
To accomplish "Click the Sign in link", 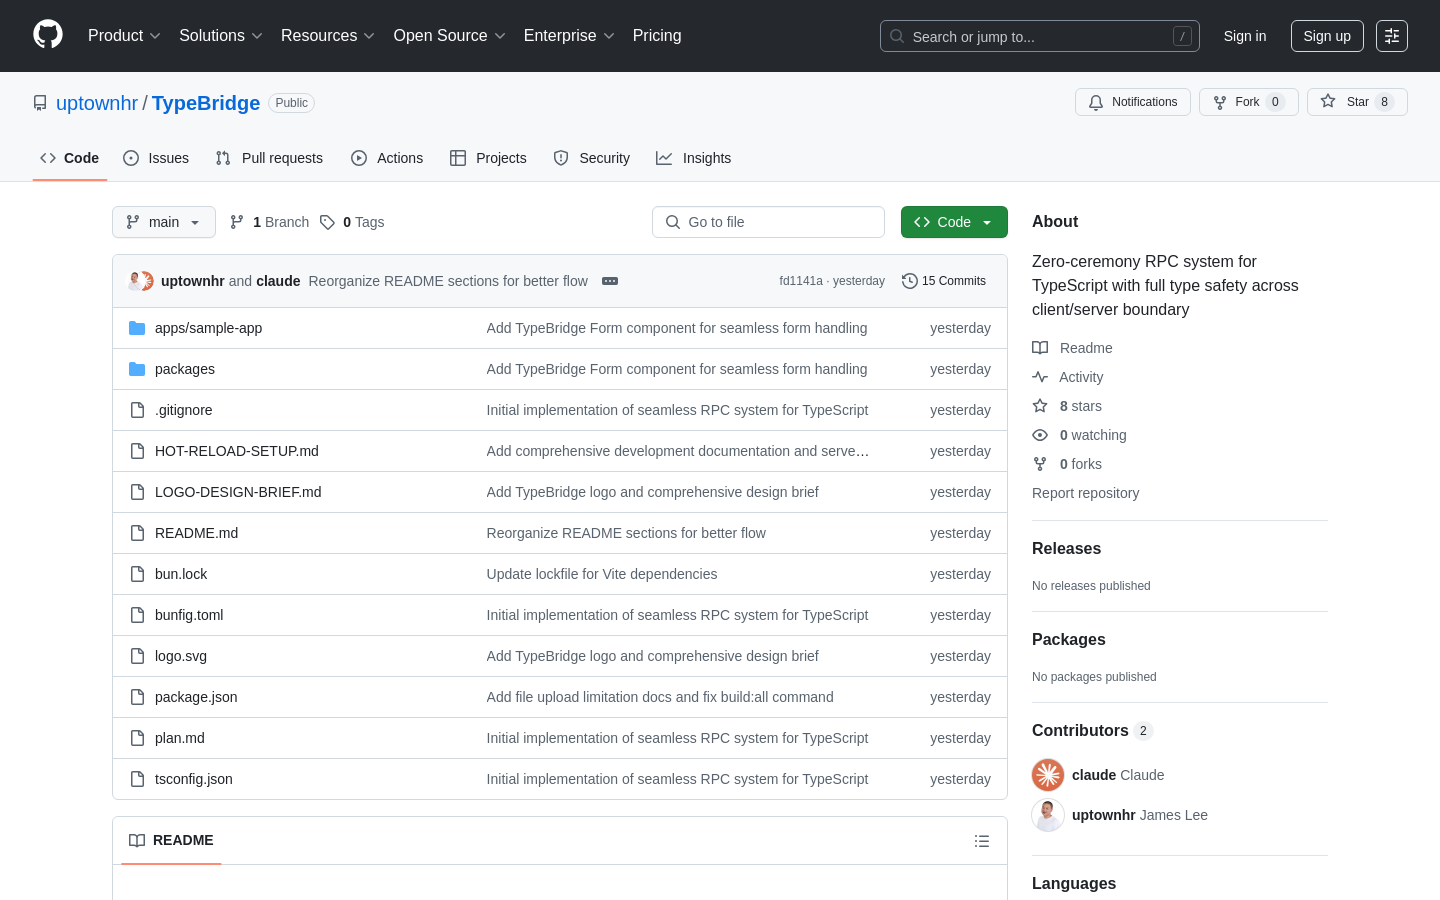I will [1245, 36].
